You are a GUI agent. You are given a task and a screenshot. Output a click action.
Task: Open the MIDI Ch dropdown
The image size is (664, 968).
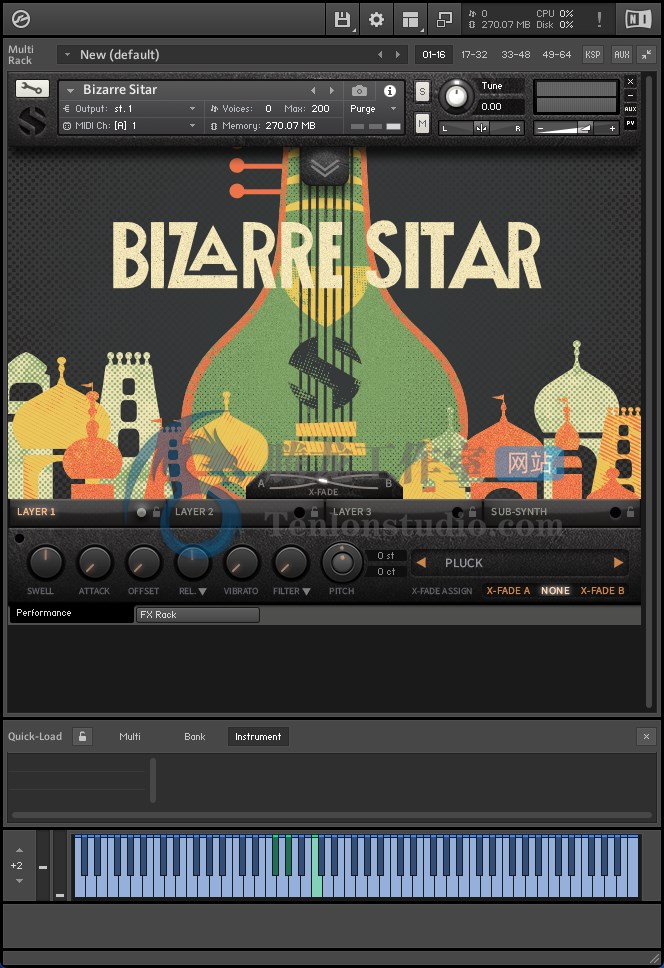(193, 125)
